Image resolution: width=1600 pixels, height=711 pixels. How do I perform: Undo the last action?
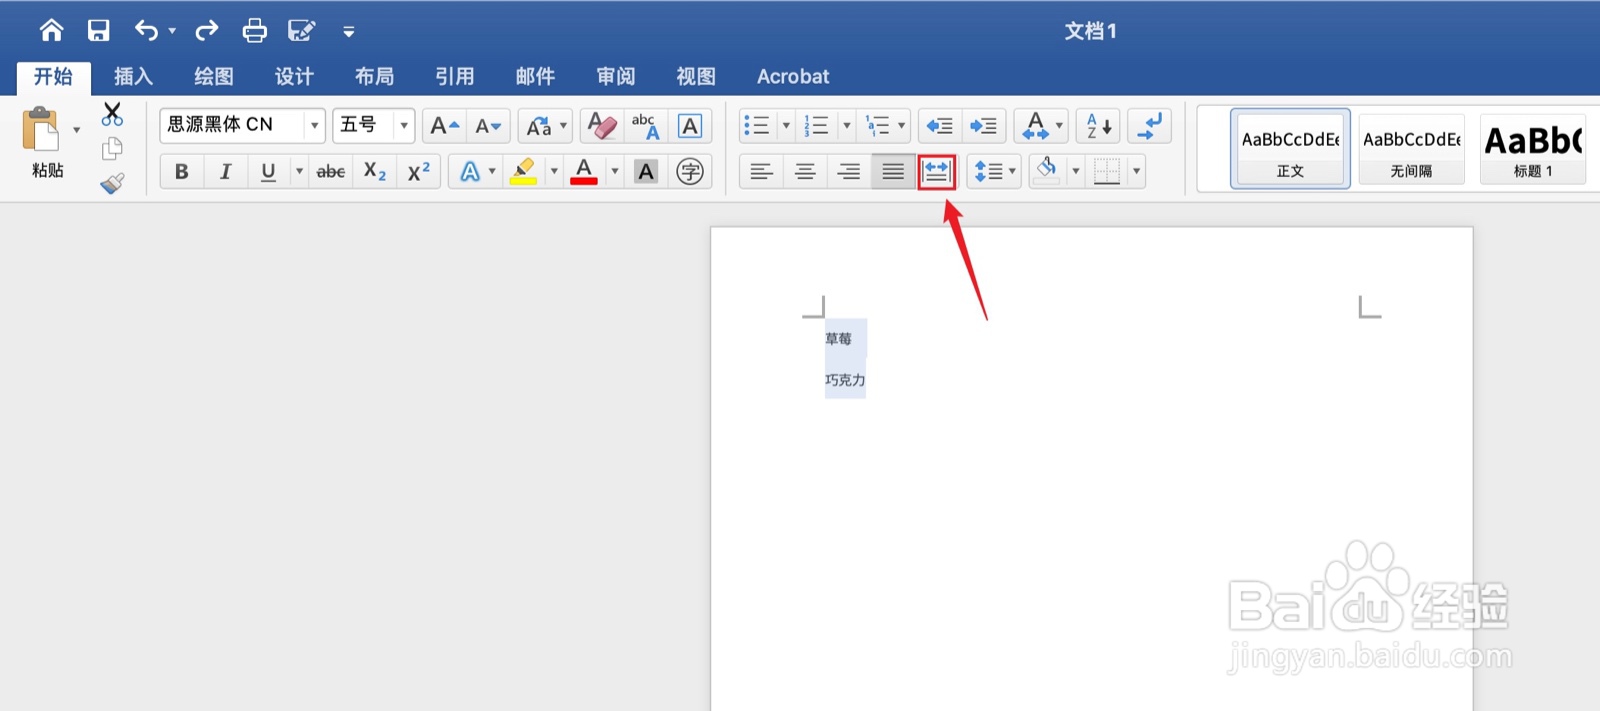pos(146,31)
